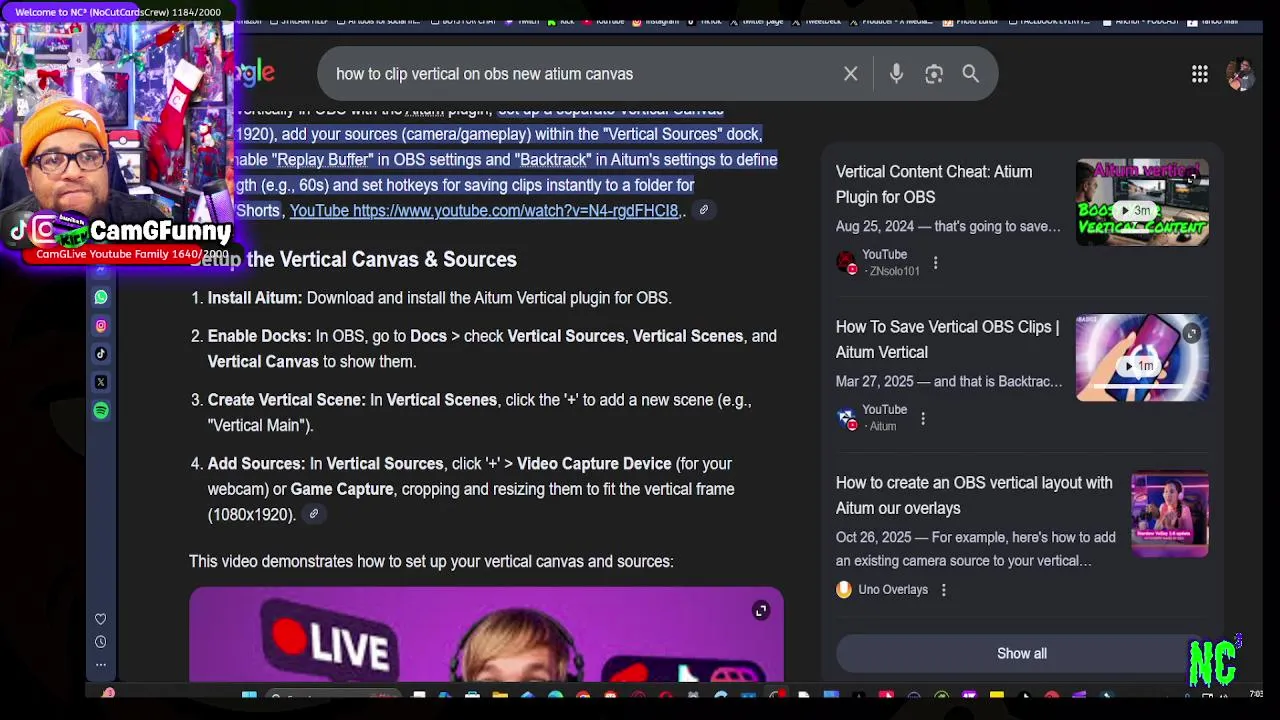Click the highlighted 'Replay Buffer' text
Image resolution: width=1280 pixels, height=720 pixels.
pyautogui.click(x=323, y=160)
